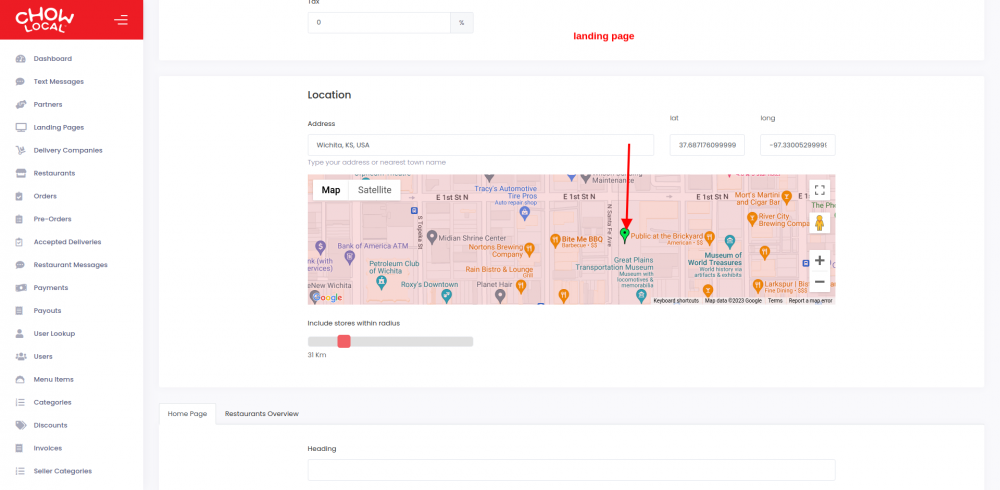Zoom in on the map
Image resolution: width=1000 pixels, height=490 pixels.
click(x=820, y=260)
